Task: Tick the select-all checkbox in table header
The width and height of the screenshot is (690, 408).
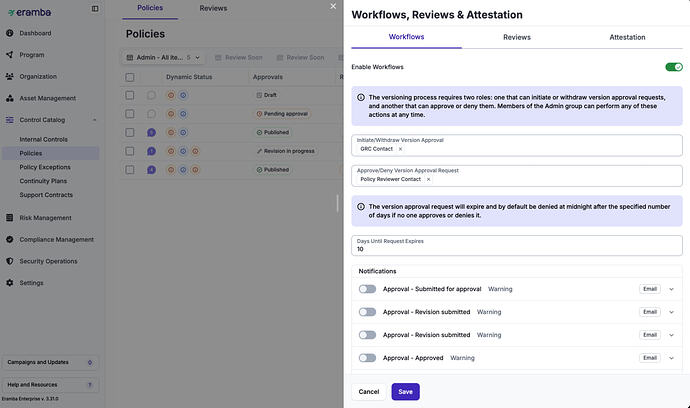Action: [130, 77]
